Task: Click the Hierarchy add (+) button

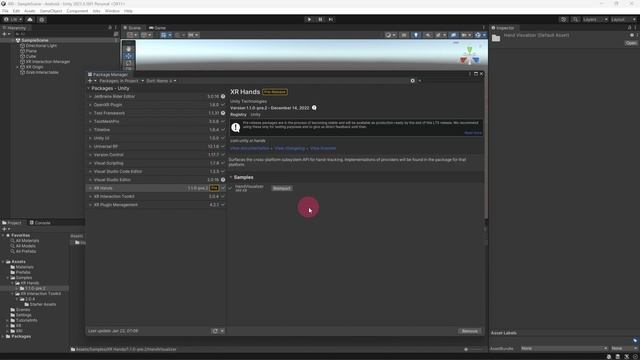Action: [4, 34]
